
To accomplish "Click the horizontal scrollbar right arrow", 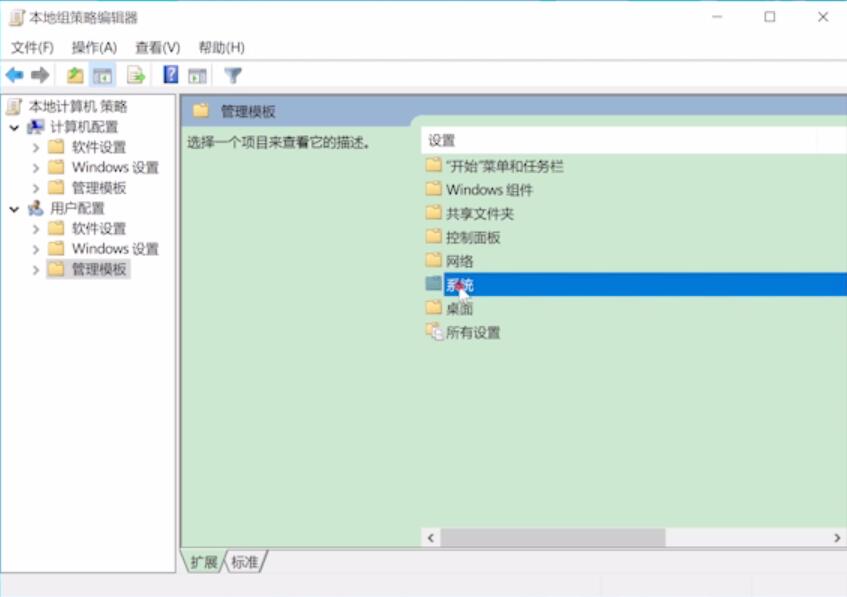I will point(837,538).
